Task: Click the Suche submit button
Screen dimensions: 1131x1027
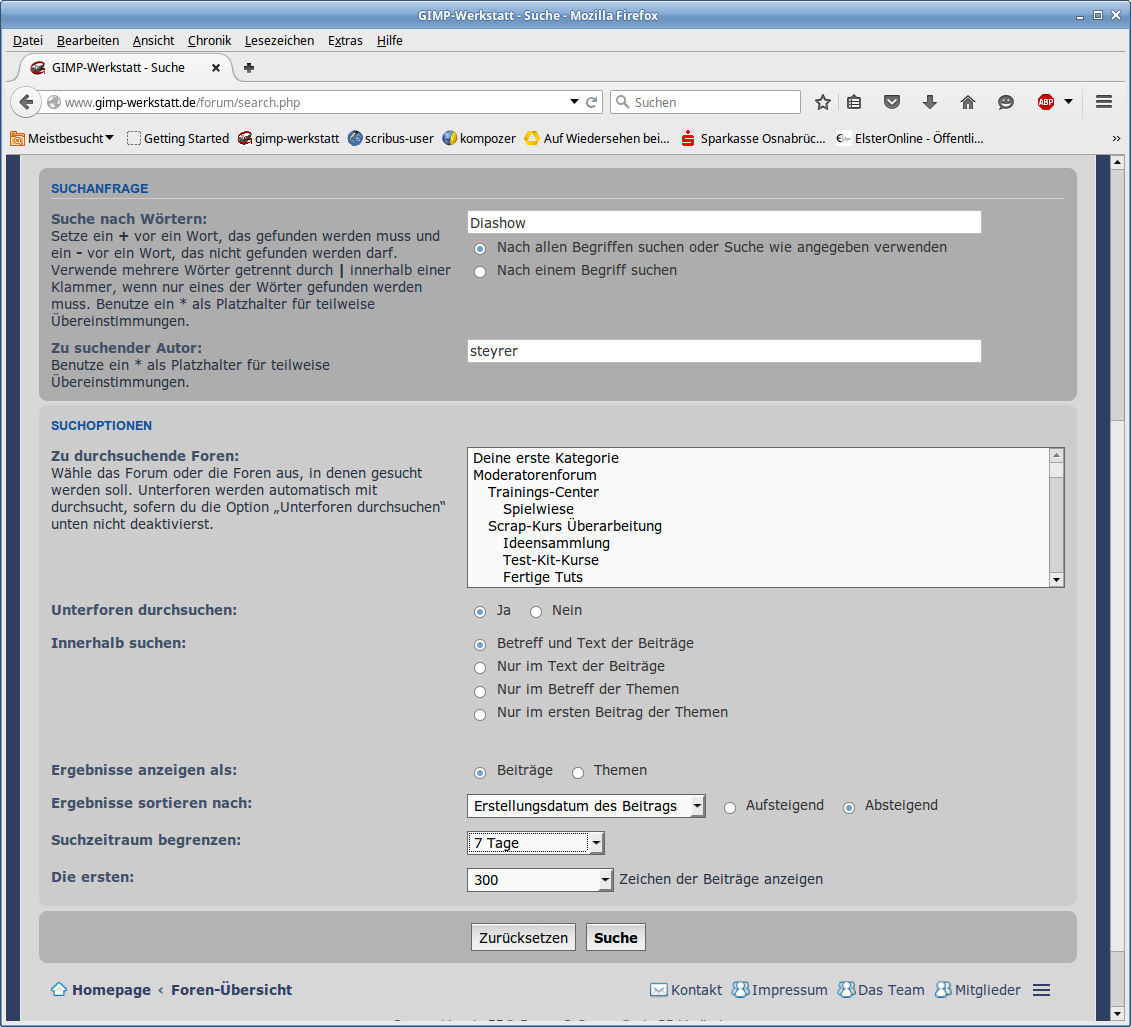Action: click(615, 938)
